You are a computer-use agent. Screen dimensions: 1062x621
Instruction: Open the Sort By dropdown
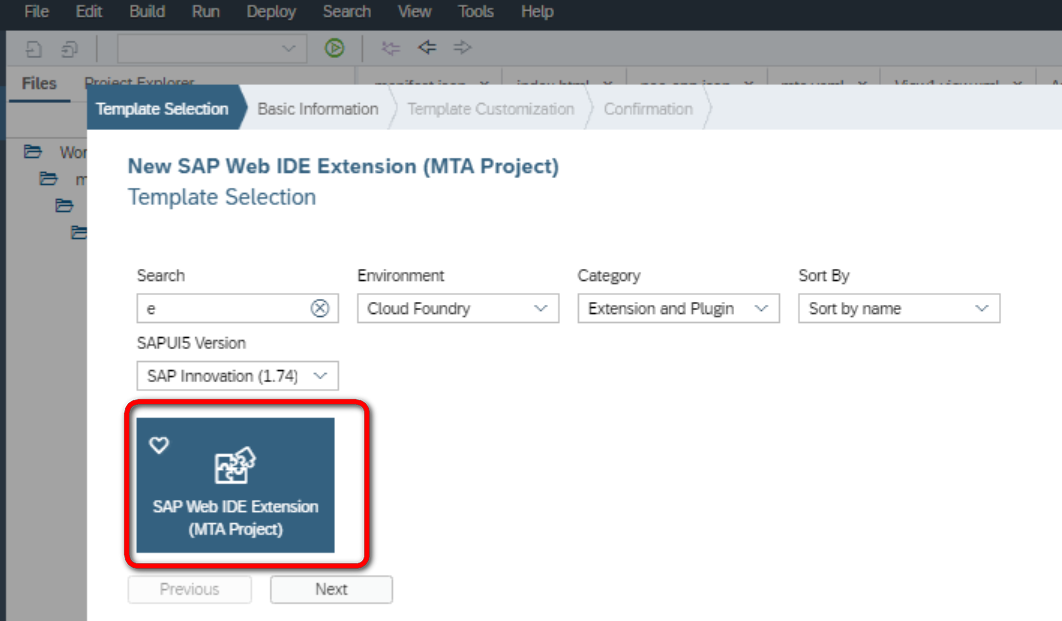pyautogui.click(x=899, y=308)
